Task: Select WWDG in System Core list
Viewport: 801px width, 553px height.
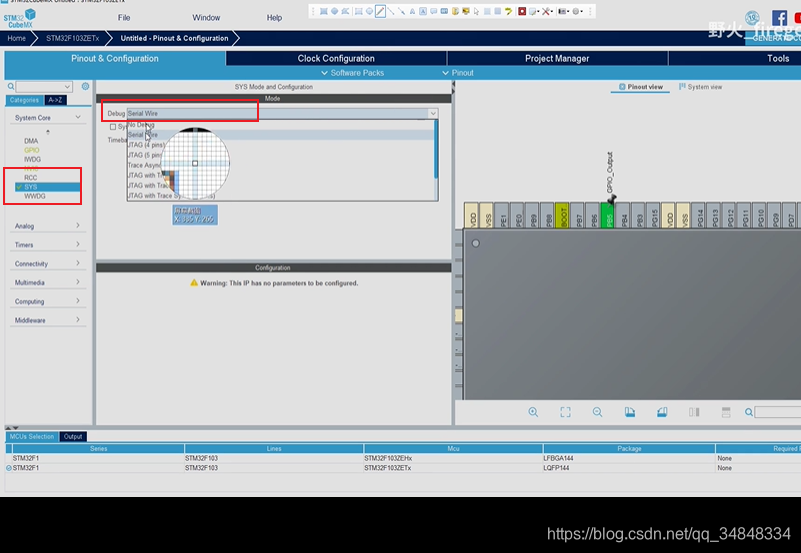Action: [x=35, y=196]
